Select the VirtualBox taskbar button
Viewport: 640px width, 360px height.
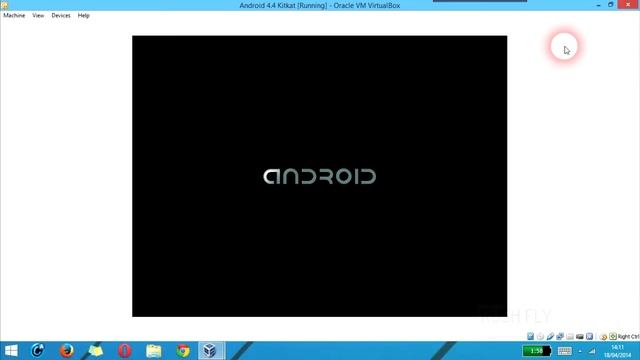point(211,351)
